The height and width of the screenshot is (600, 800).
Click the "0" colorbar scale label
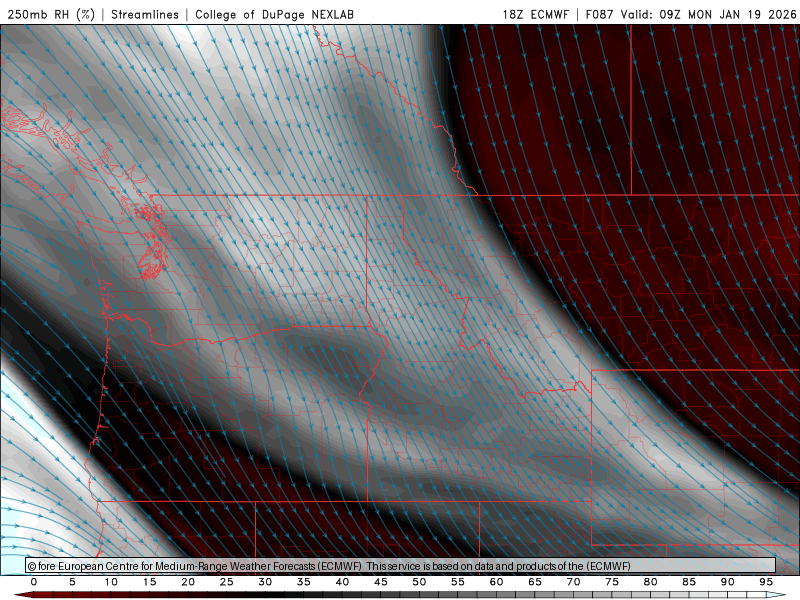coord(34,582)
